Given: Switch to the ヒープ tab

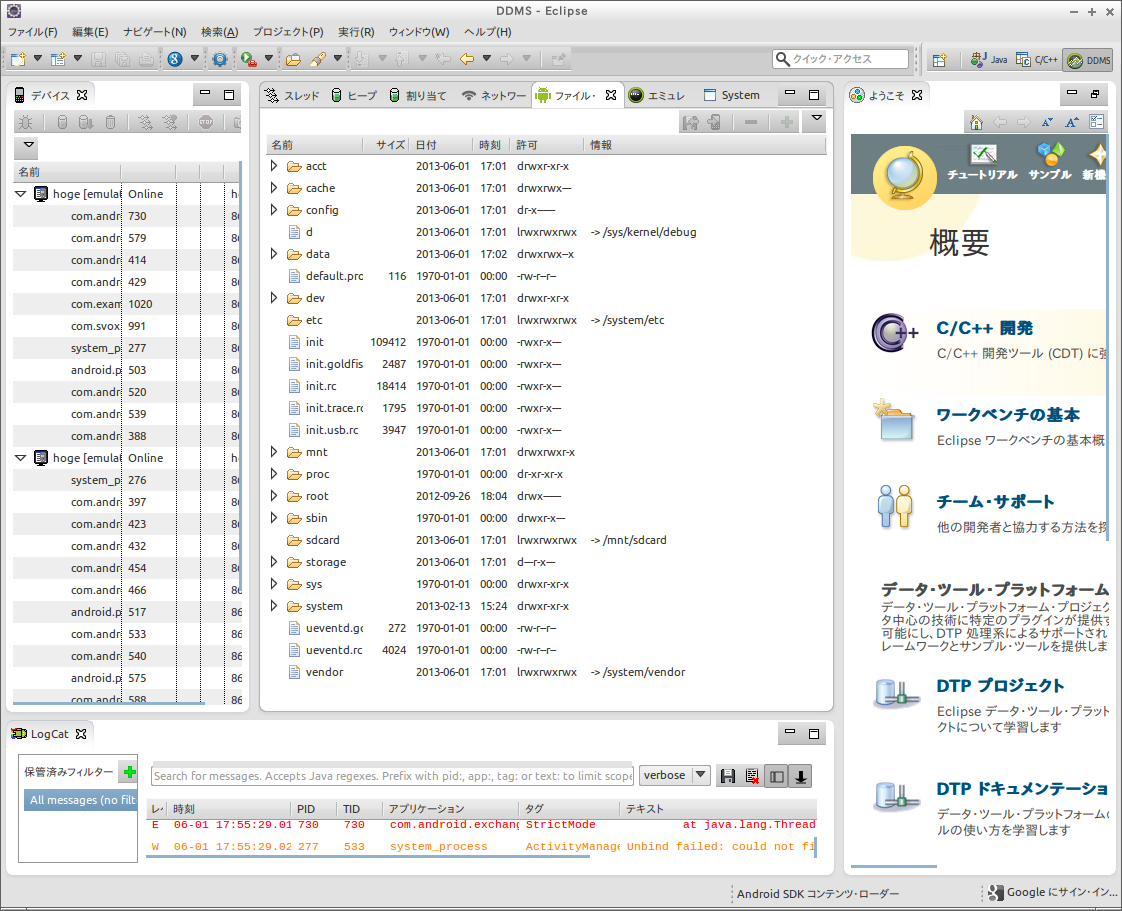Looking at the screenshot, I should [354, 95].
